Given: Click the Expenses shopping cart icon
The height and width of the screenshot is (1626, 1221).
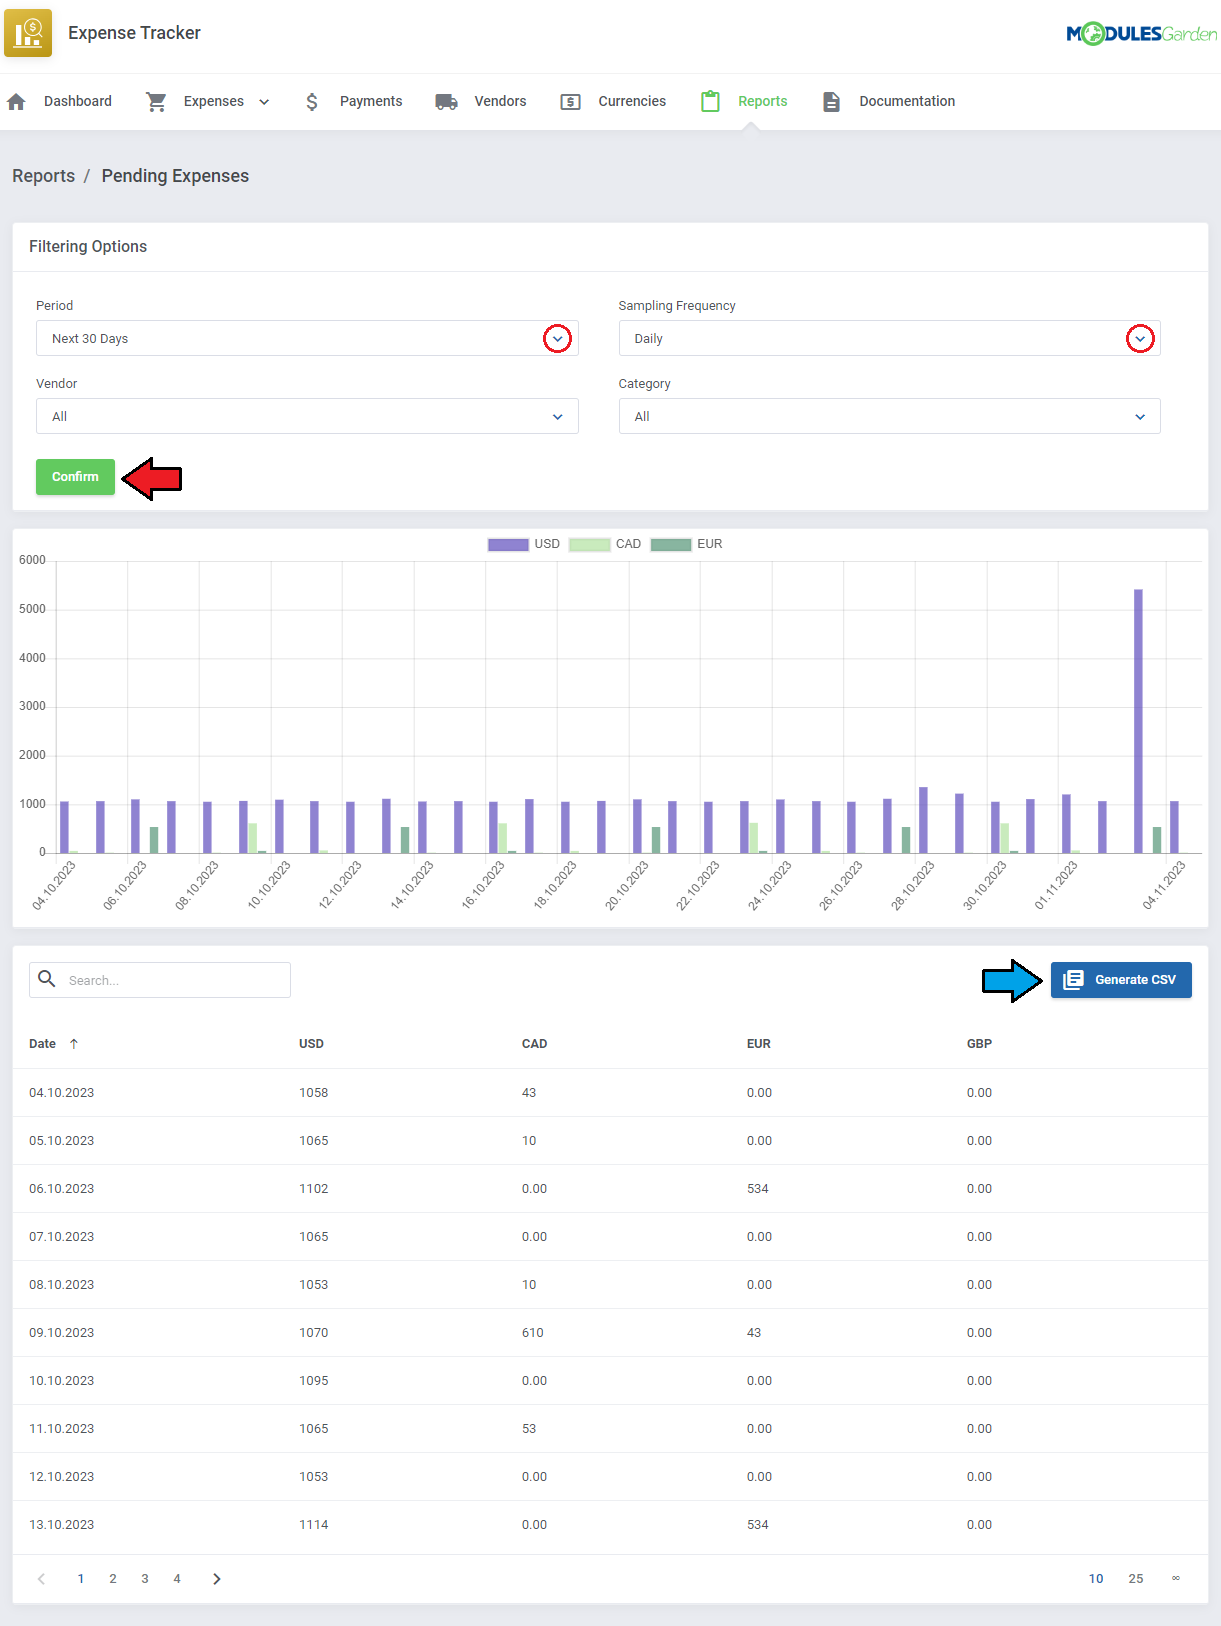Looking at the screenshot, I should point(156,101).
